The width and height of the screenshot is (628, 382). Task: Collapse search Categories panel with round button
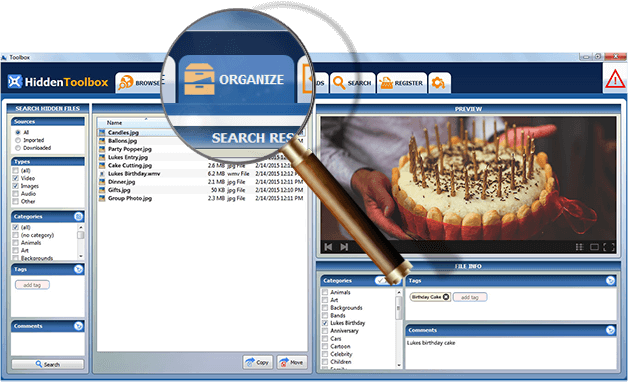pyautogui.click(x=78, y=217)
